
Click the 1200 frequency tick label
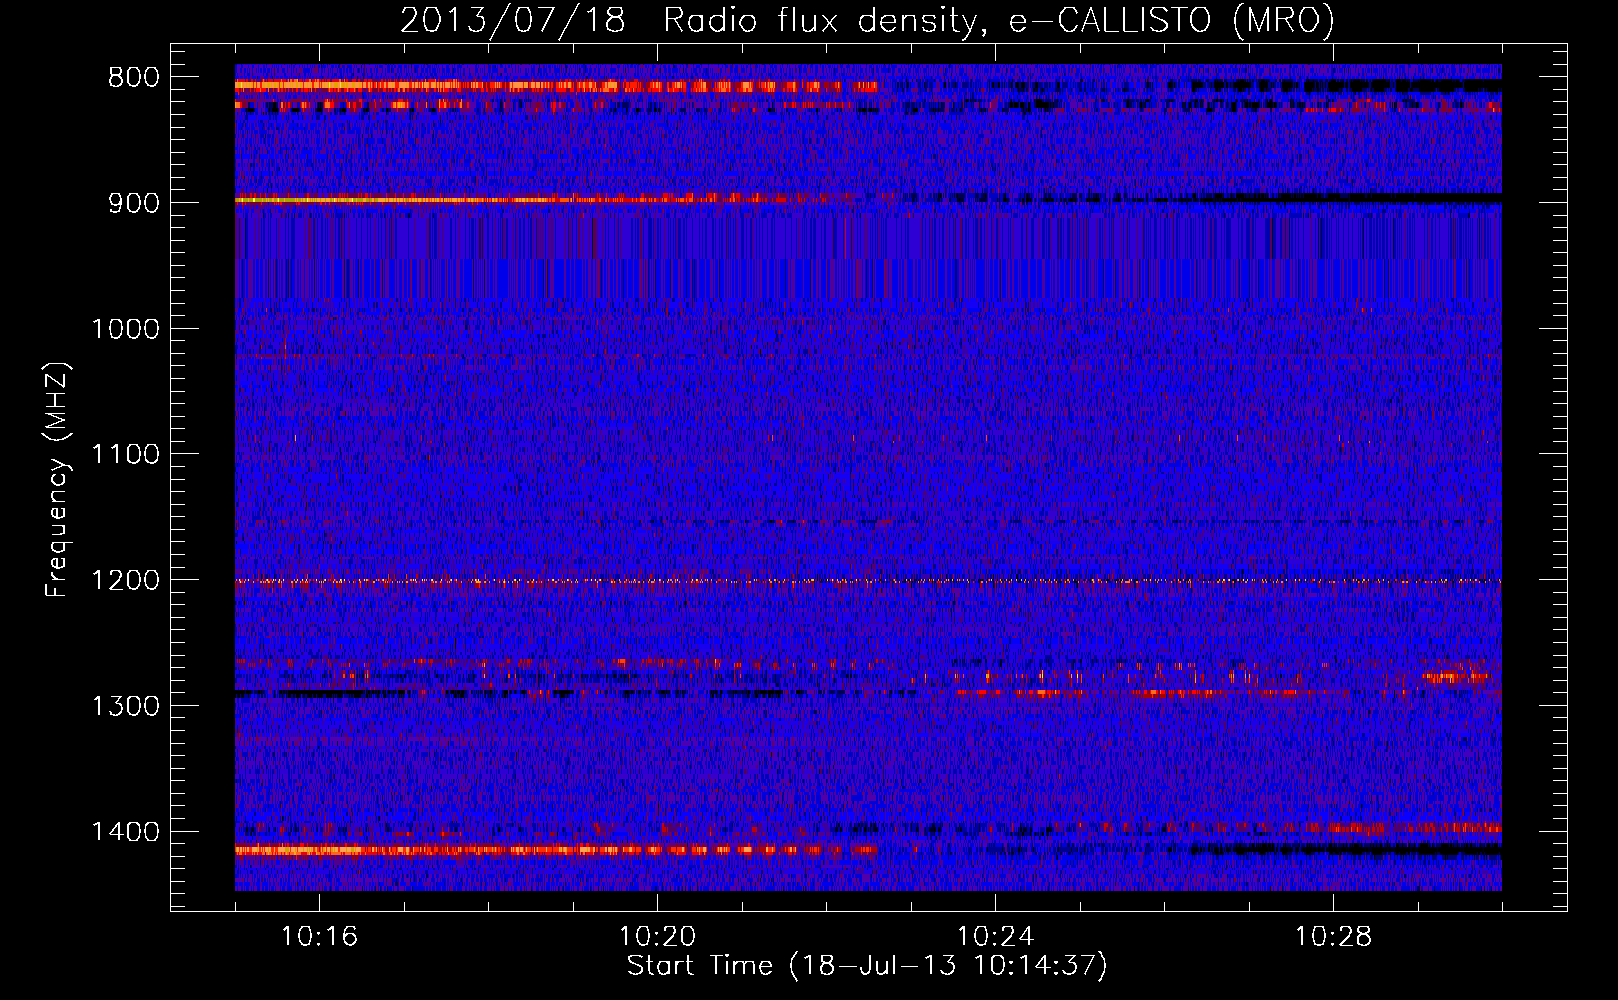click(x=125, y=580)
